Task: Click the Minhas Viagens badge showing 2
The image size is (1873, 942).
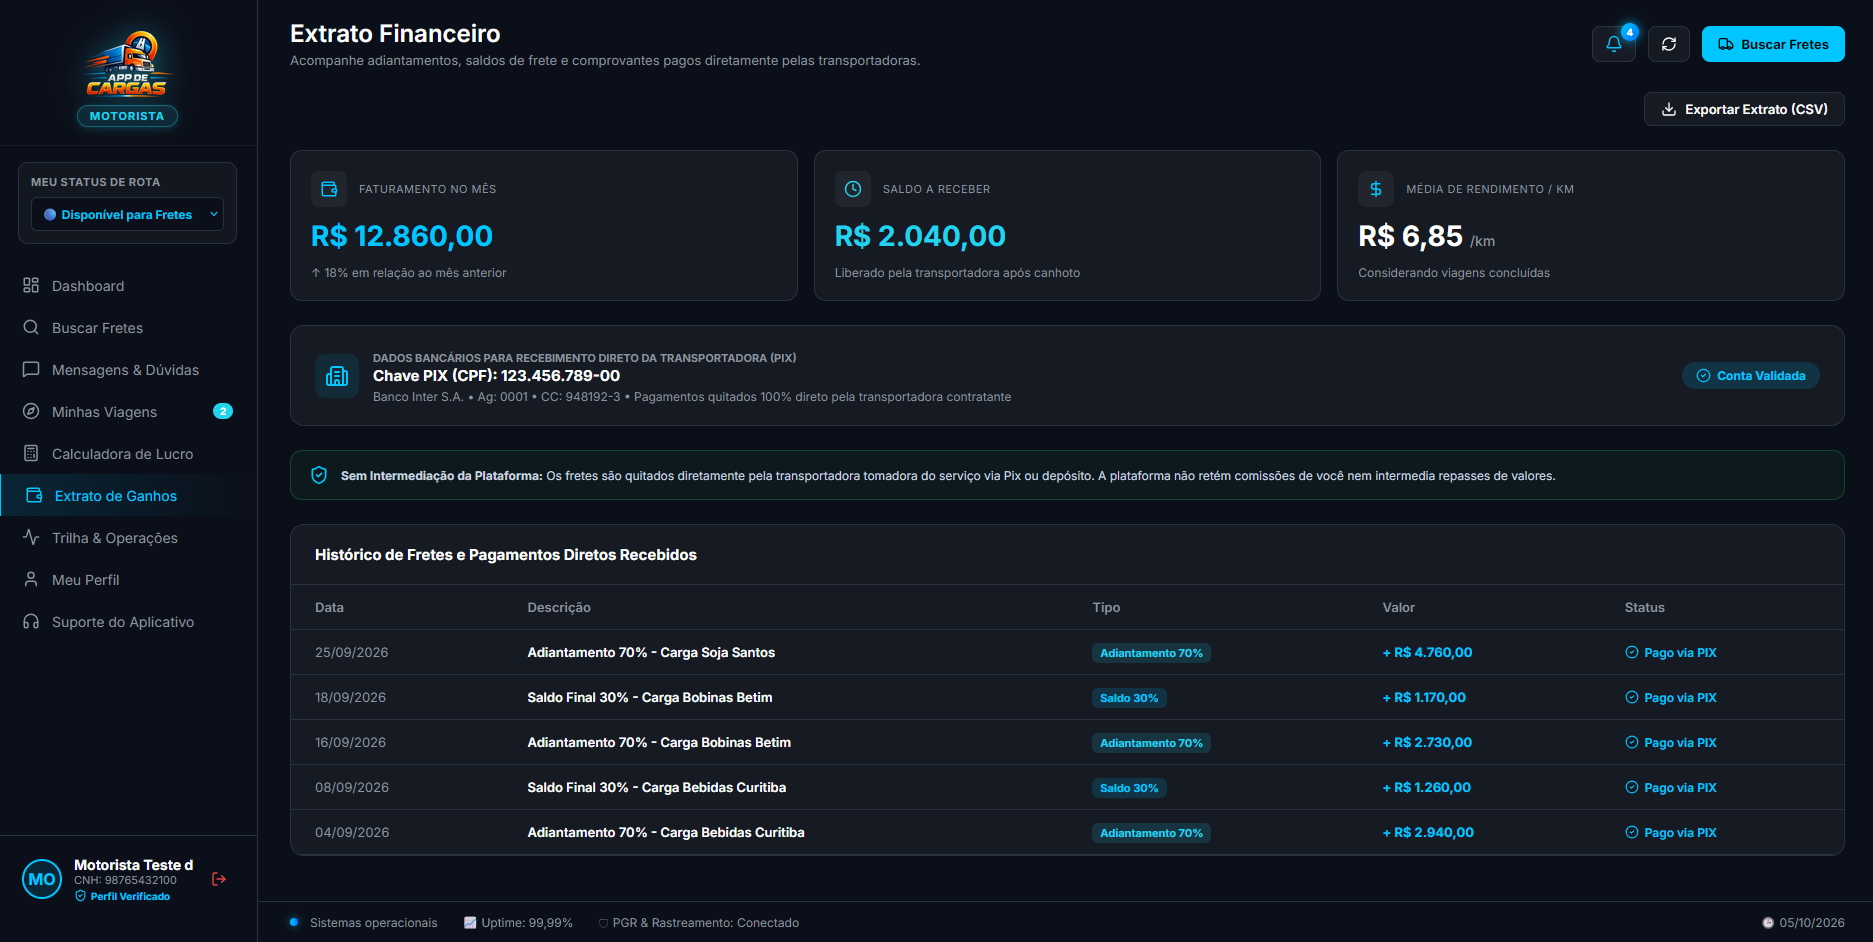Action: 223,411
